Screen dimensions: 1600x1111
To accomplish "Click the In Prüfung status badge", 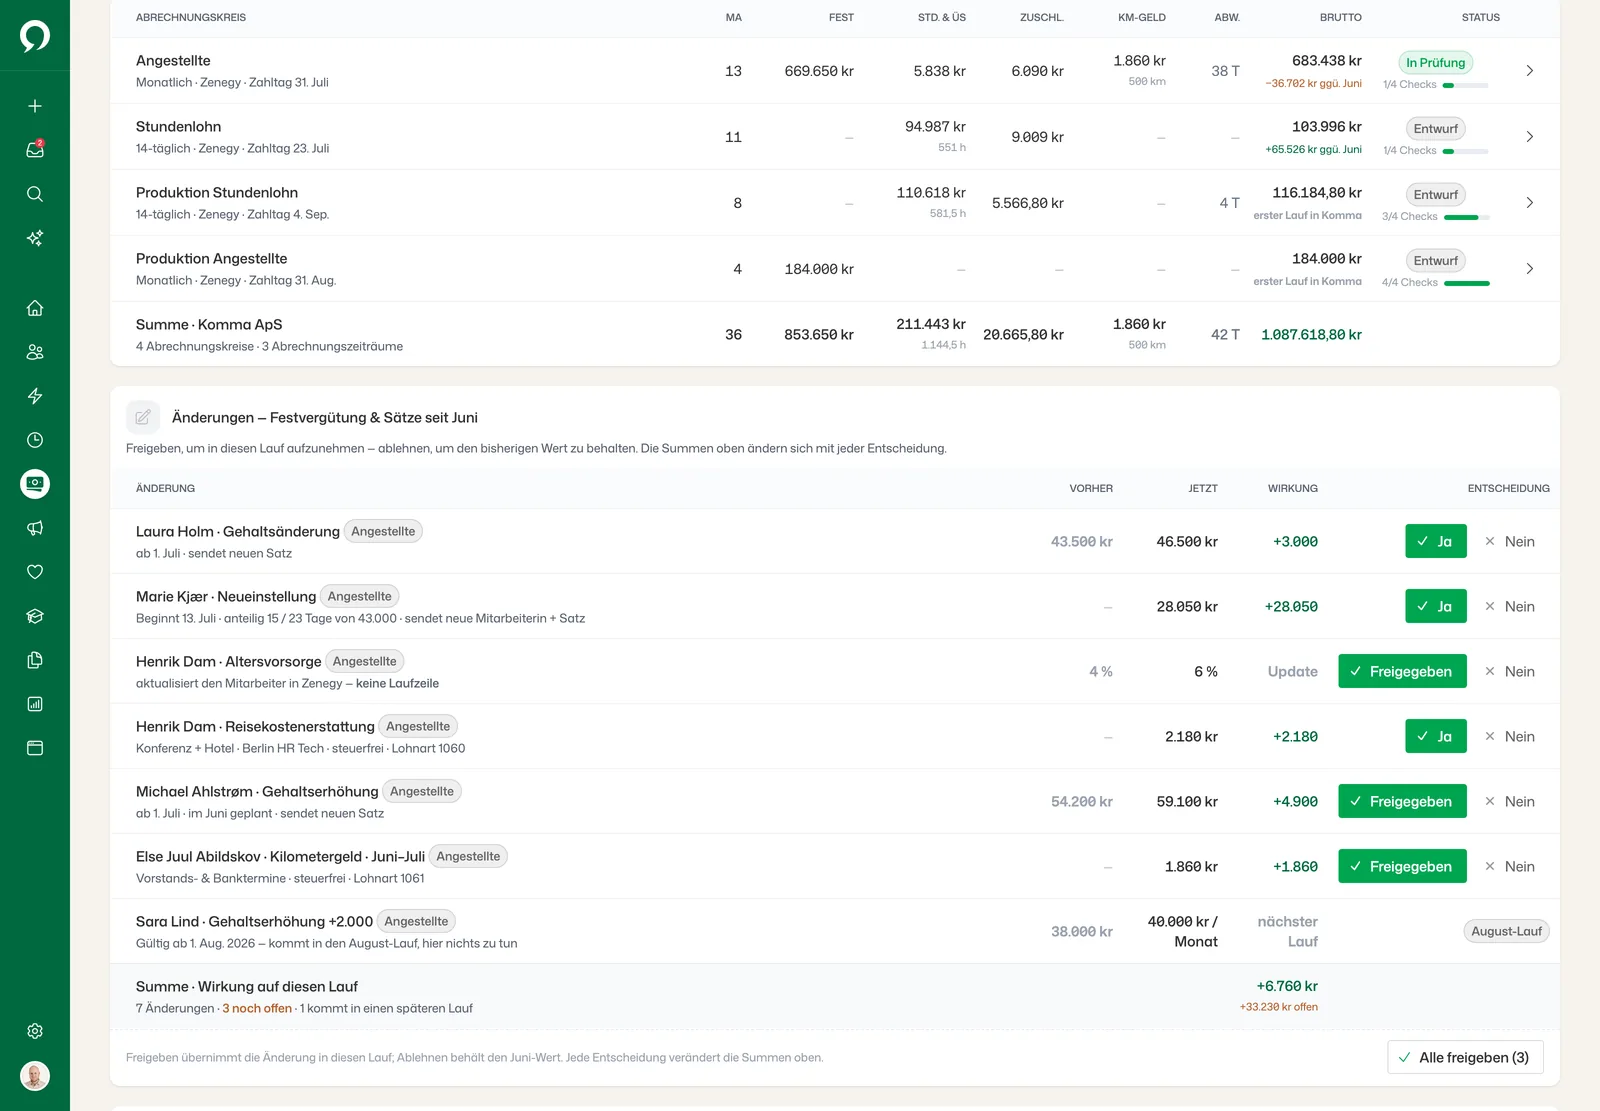I will tap(1435, 62).
